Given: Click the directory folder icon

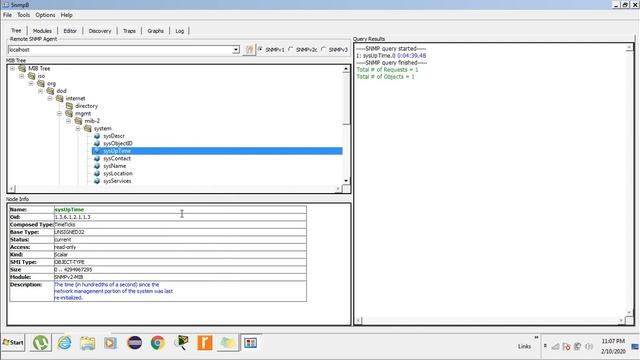Looking at the screenshot, I should pyautogui.click(x=69, y=106).
